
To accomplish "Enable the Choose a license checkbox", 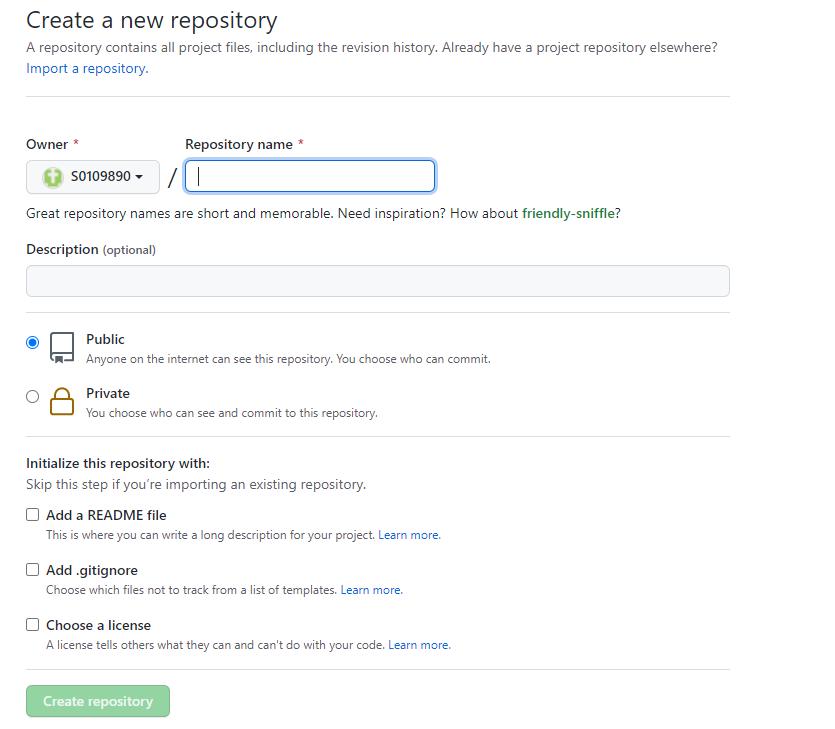I will pyautogui.click(x=32, y=625).
